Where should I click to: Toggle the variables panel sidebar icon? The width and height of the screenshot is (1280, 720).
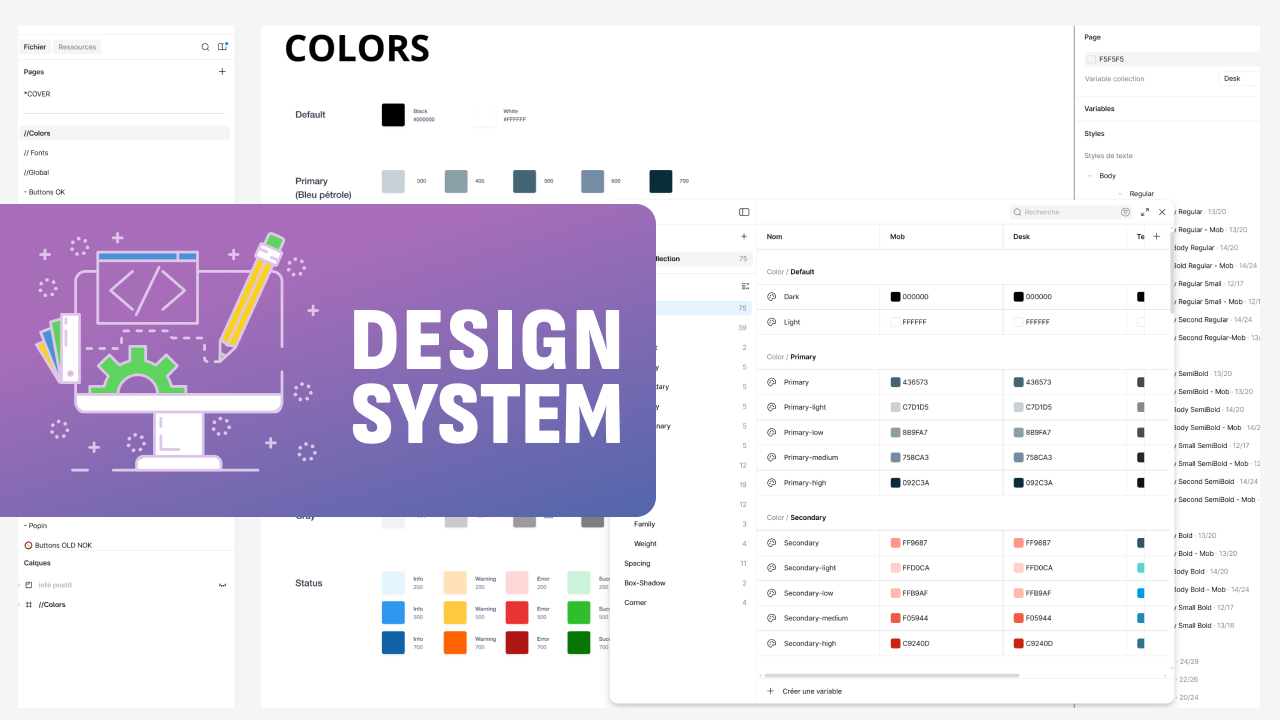click(744, 212)
